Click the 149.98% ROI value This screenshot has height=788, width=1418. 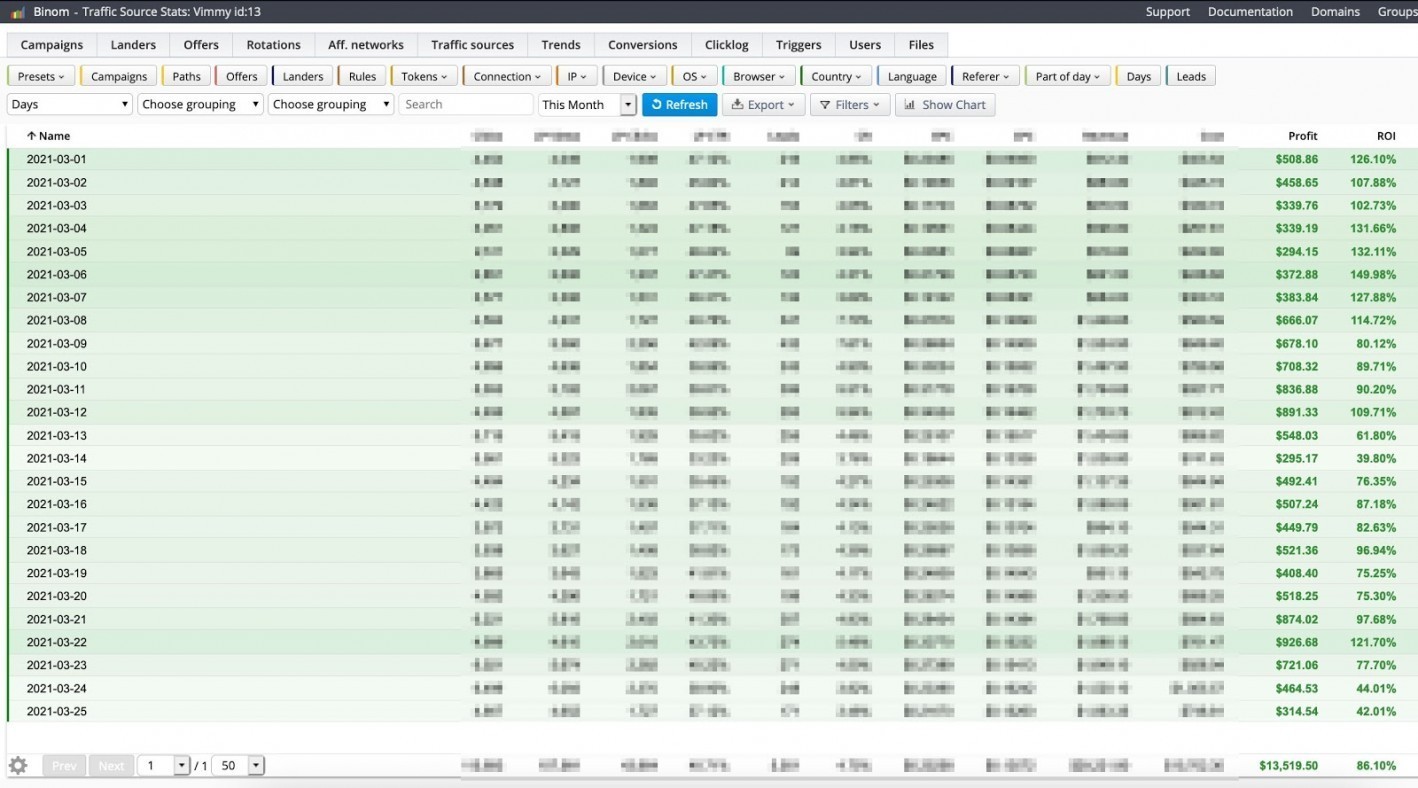[1372, 274]
